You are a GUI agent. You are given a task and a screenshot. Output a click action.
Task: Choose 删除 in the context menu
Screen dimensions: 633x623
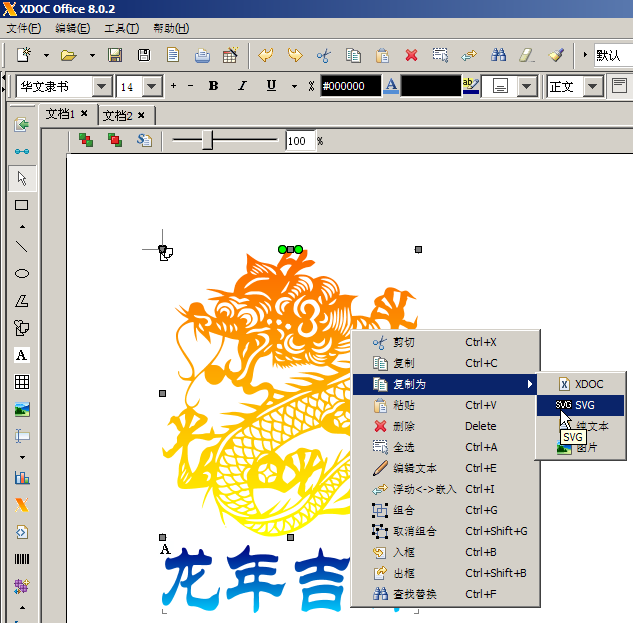coord(446,426)
